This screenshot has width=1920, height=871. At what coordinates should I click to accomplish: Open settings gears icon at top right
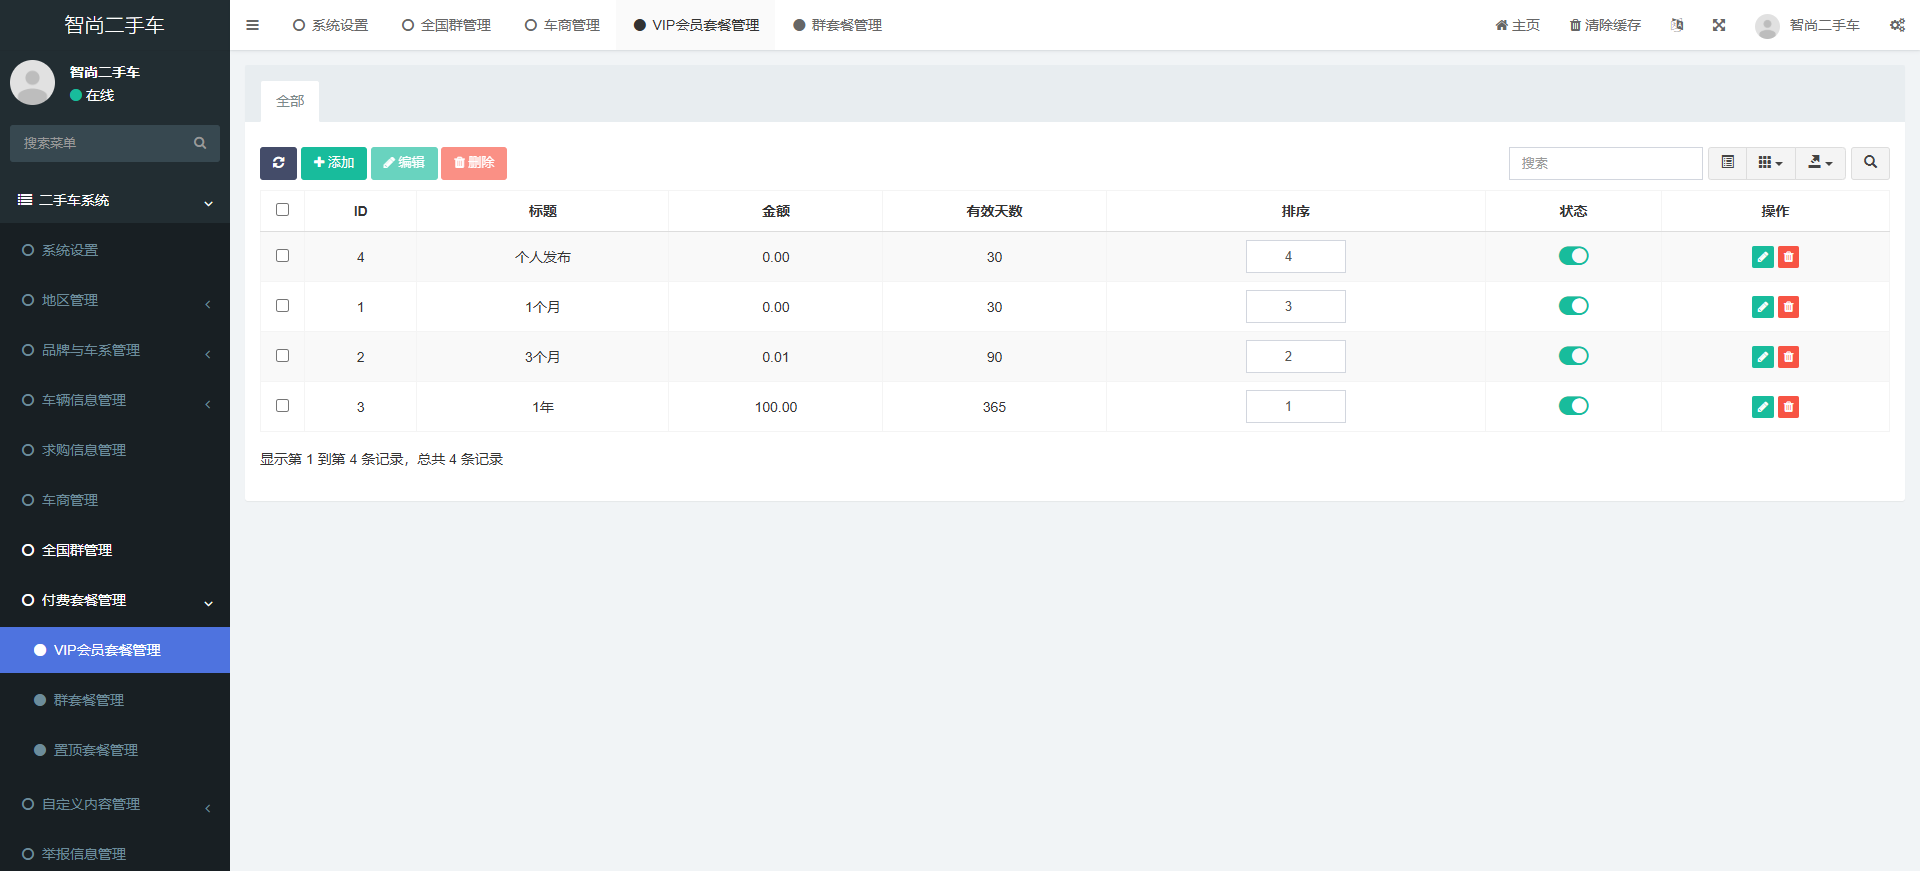click(x=1897, y=25)
